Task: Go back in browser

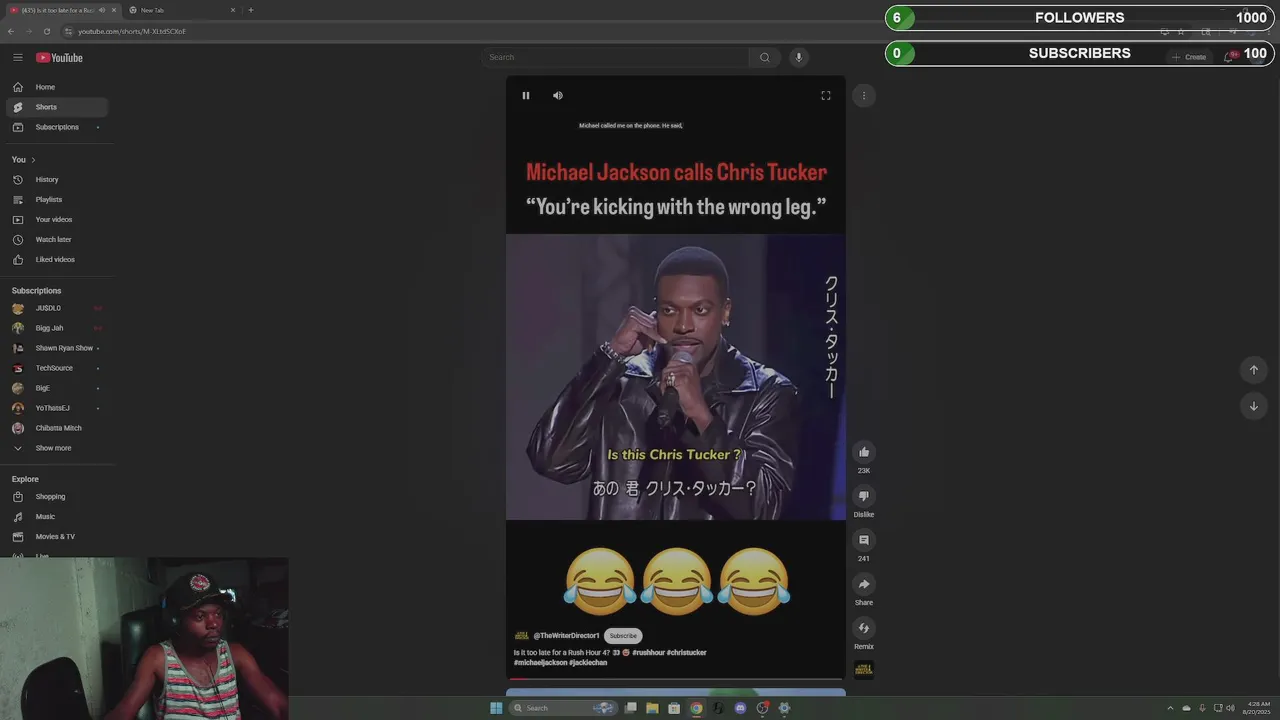Action: point(11,31)
